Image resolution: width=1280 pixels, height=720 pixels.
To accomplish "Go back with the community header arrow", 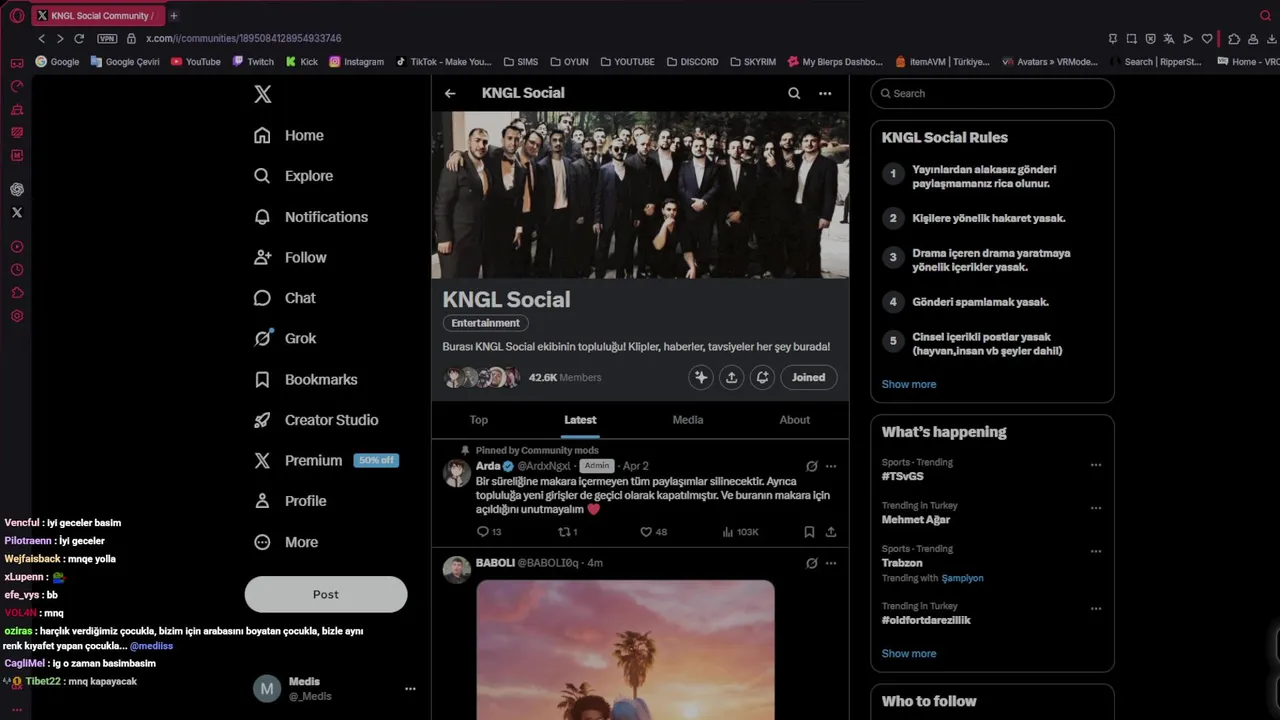I will (x=450, y=93).
